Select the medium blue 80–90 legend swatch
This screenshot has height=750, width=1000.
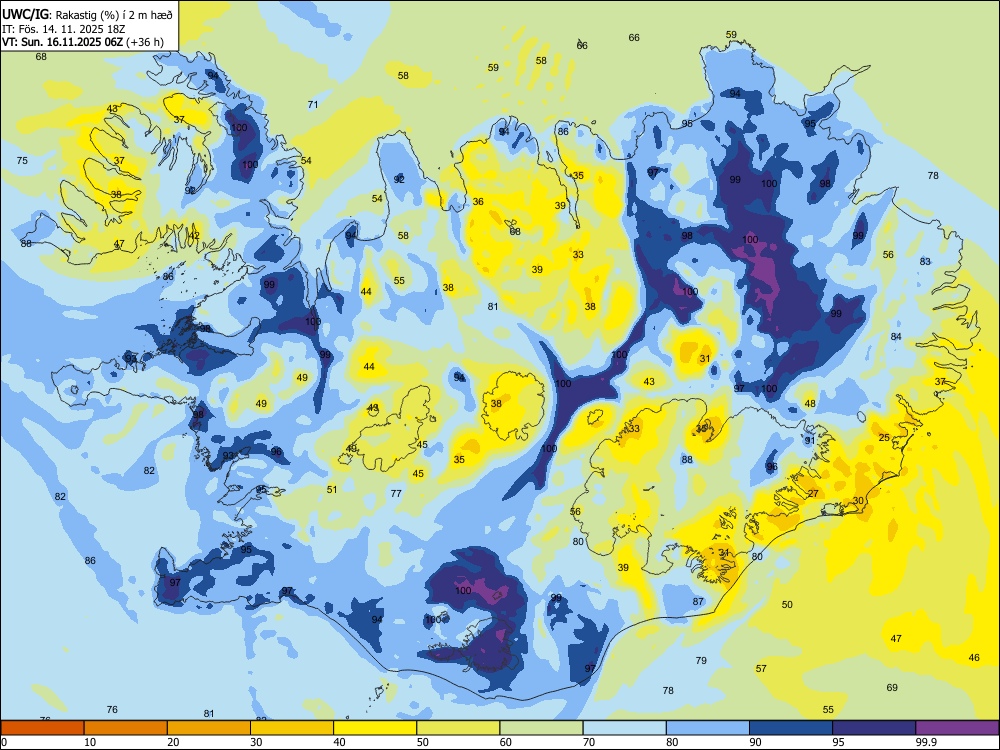click(708, 728)
